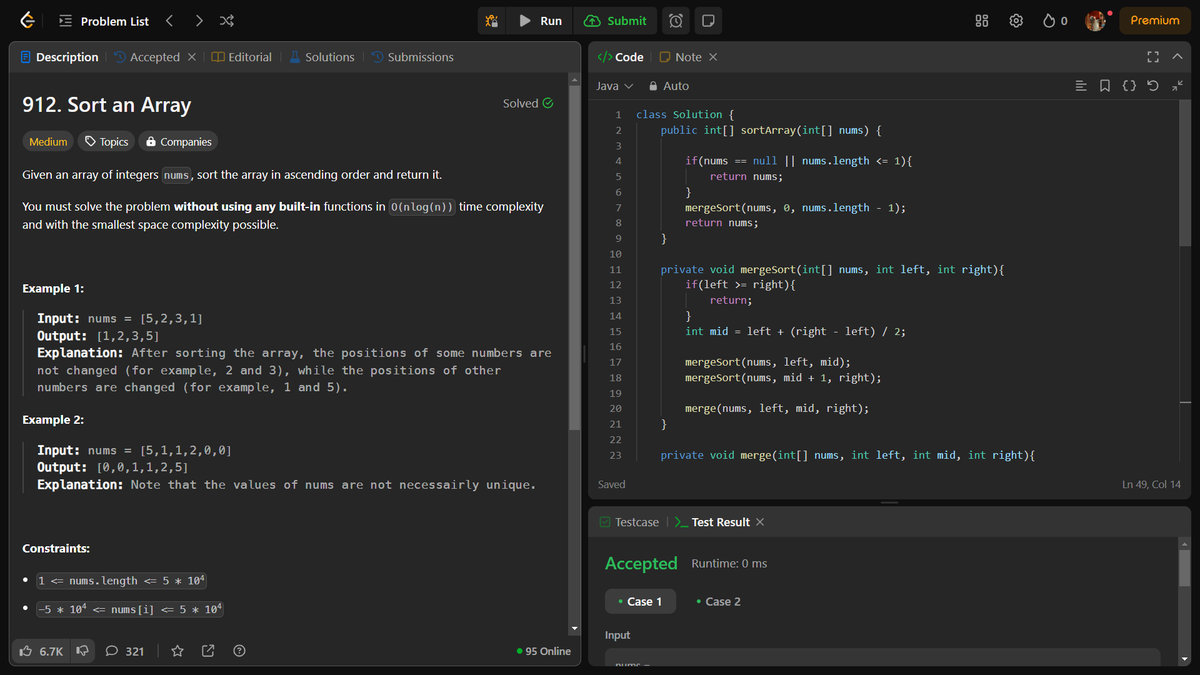Open the sticky notes icon in top bar
1200x675 pixels.
pos(707,21)
